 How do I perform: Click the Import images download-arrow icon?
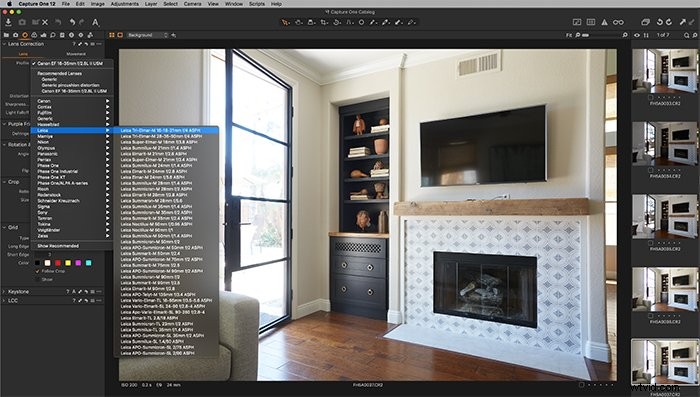[x=8, y=22]
